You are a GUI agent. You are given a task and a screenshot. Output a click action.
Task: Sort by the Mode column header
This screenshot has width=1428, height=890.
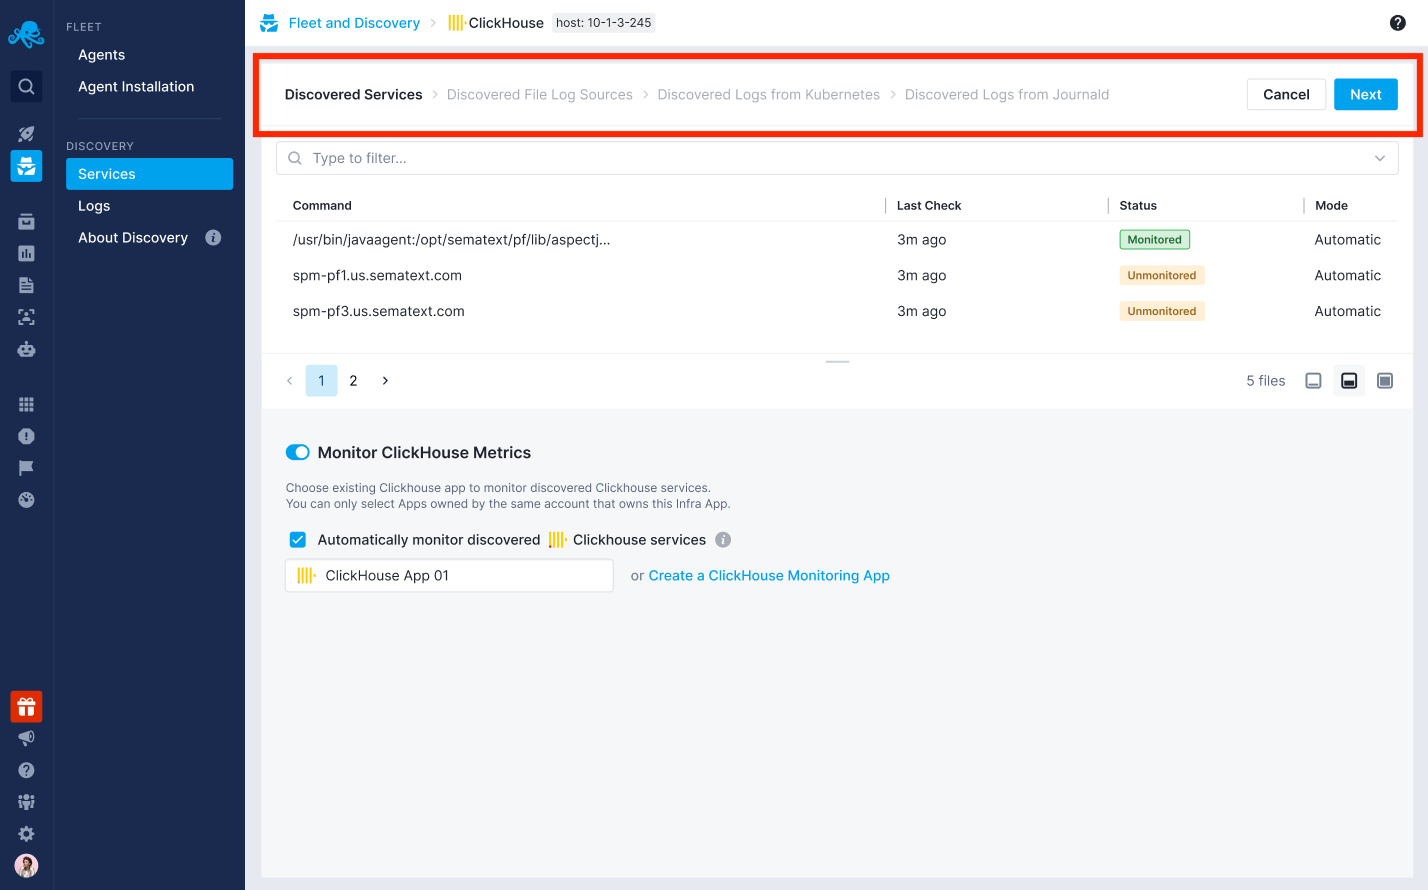click(1331, 206)
